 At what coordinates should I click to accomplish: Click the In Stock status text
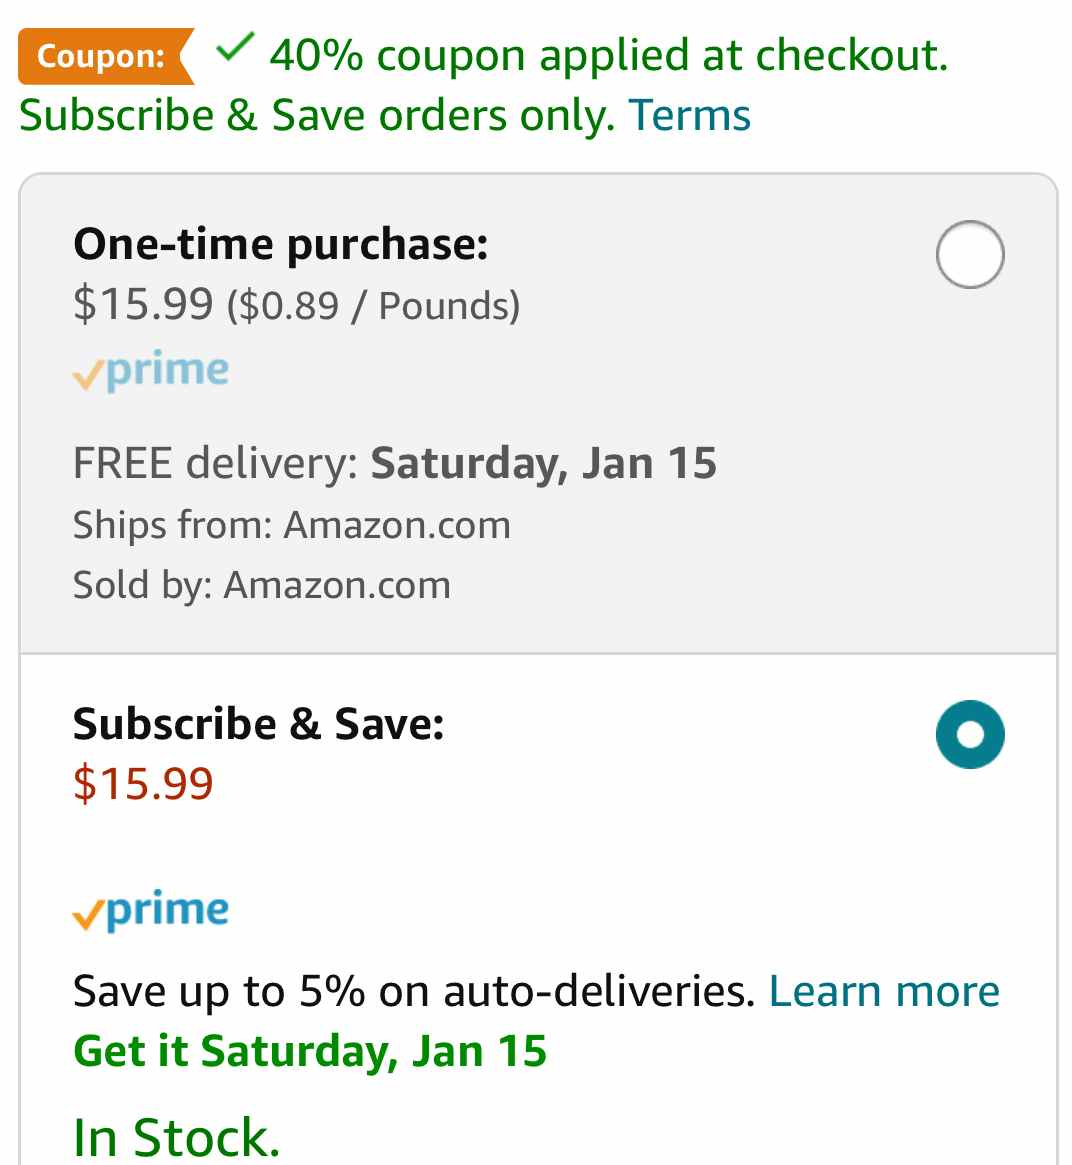tap(177, 1138)
